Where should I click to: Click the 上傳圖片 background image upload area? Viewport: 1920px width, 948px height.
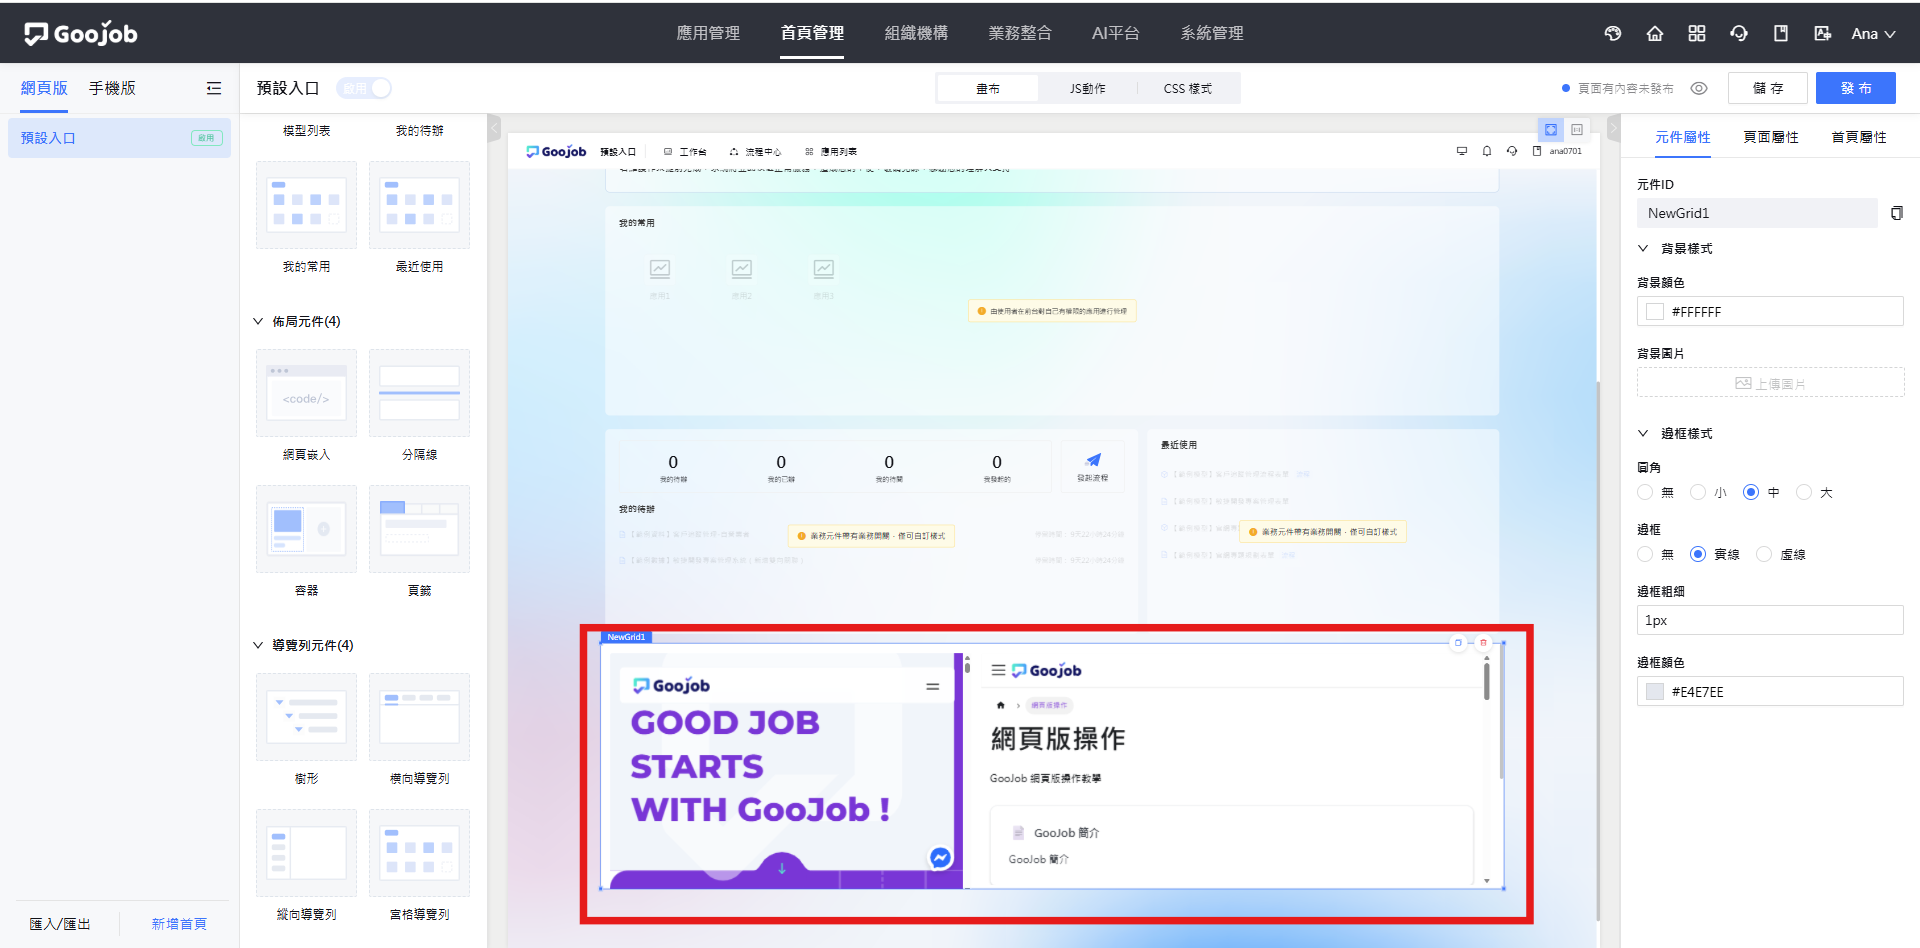coord(1770,383)
